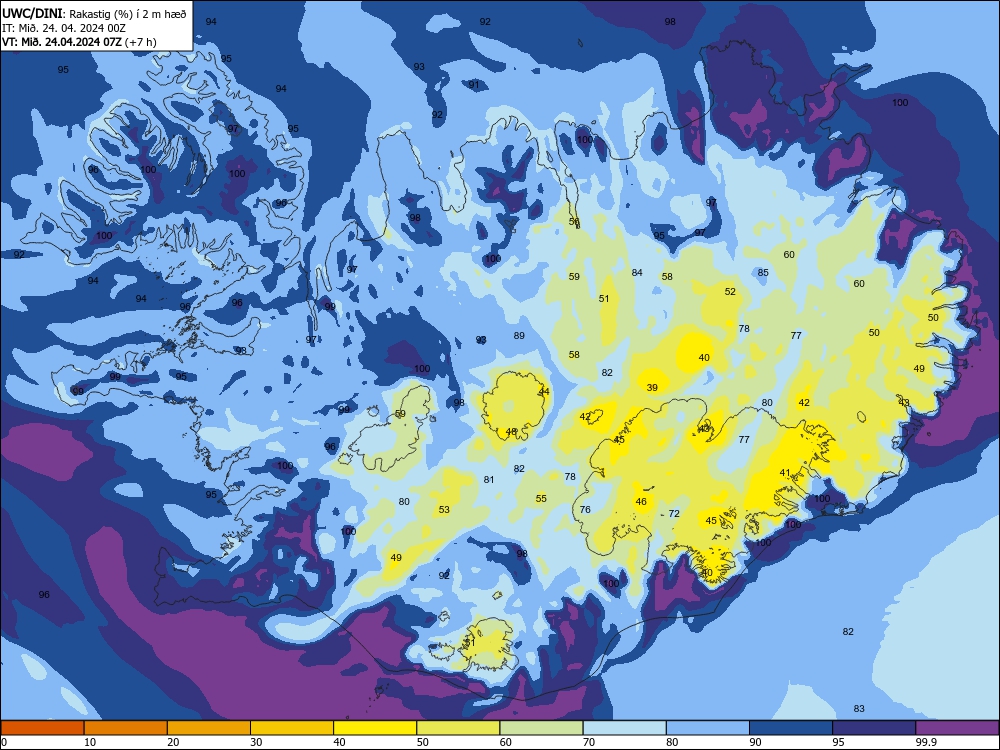Select the humidity value "55" on the map
Image resolution: width=1000 pixels, height=750 pixels.
[541, 499]
